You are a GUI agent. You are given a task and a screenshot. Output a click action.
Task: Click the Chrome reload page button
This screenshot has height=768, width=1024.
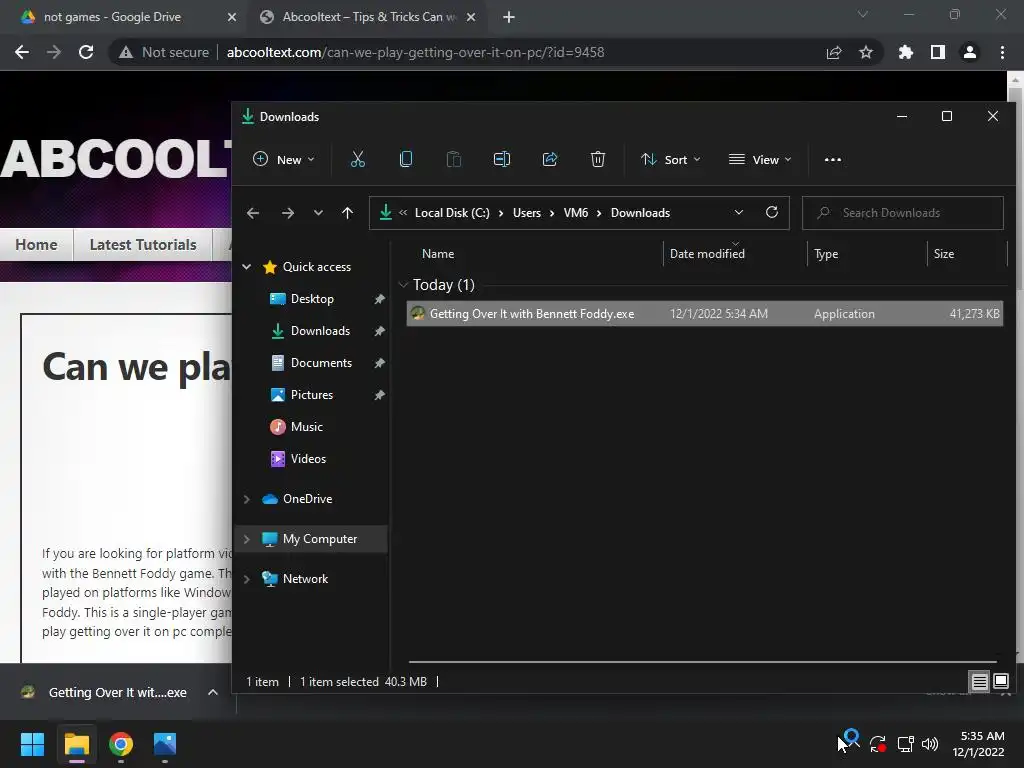point(86,52)
